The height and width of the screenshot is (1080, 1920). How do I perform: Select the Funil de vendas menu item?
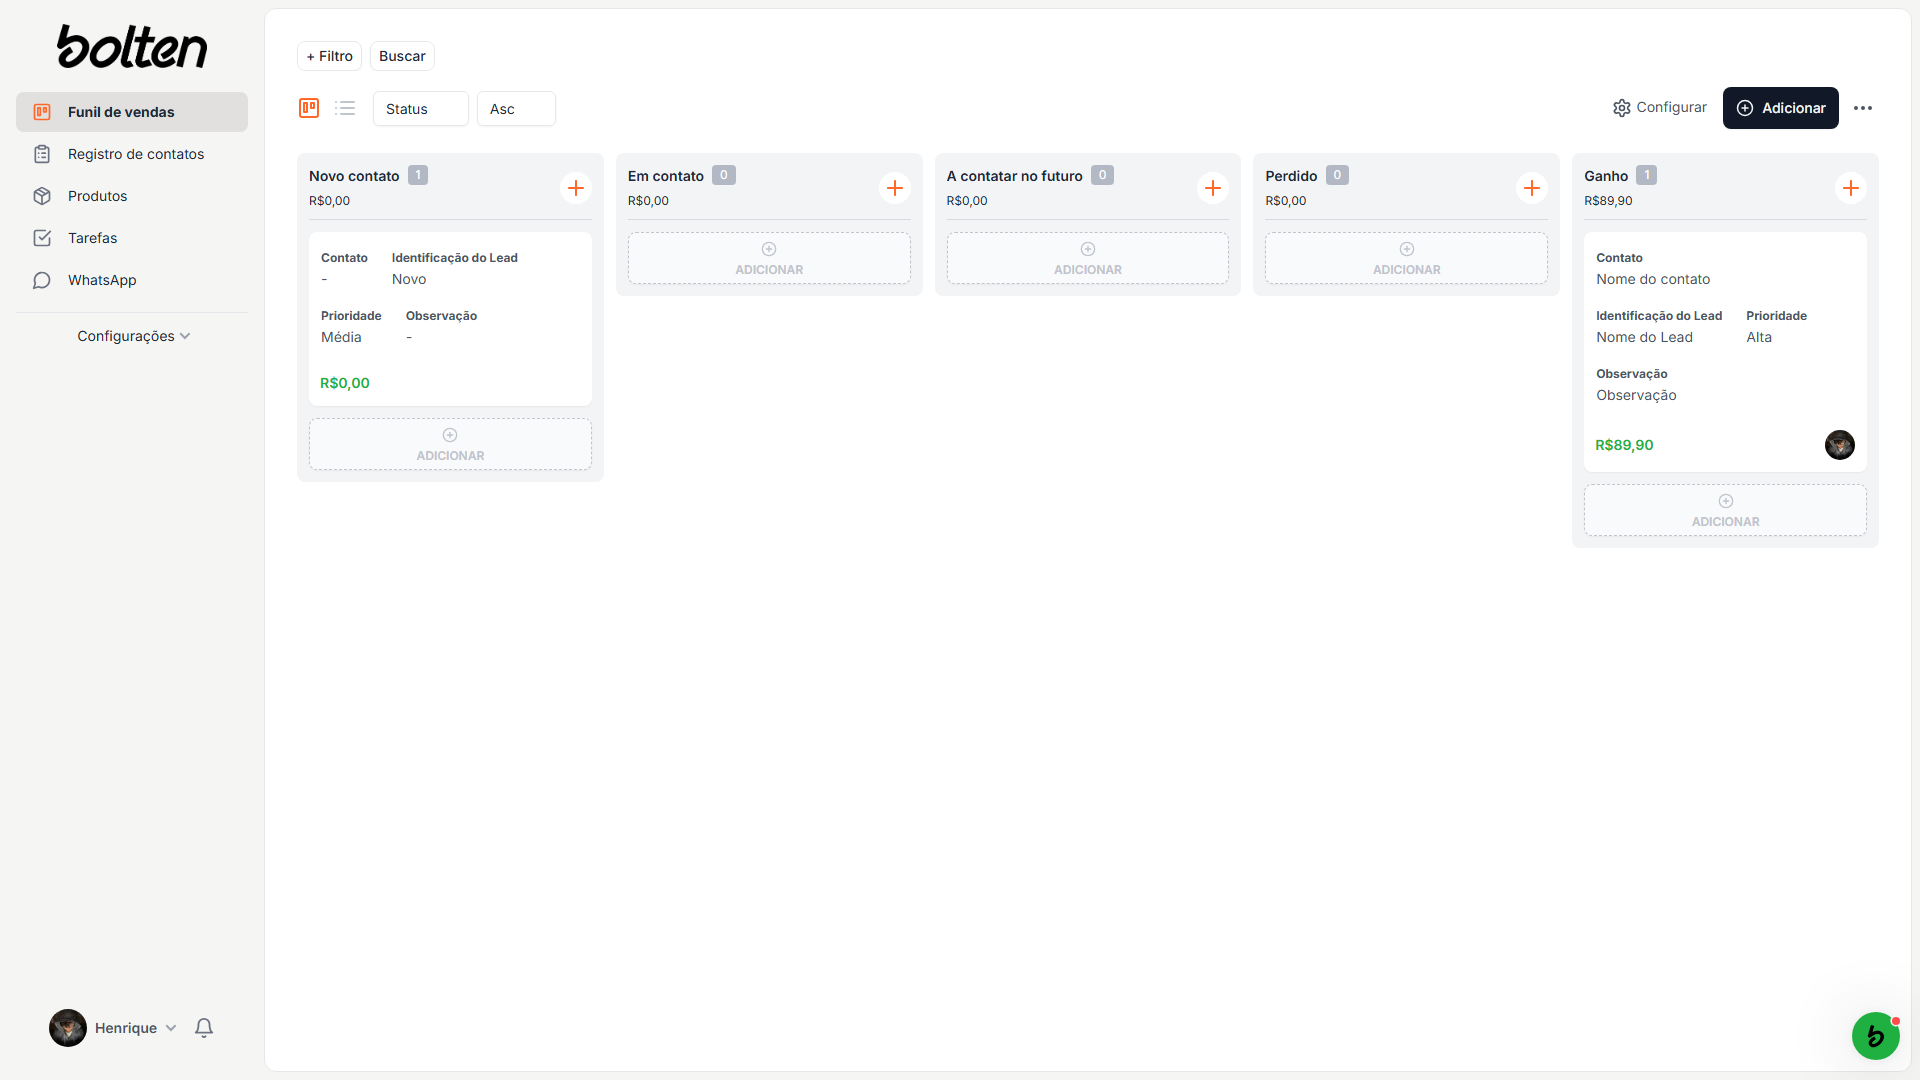(x=132, y=112)
